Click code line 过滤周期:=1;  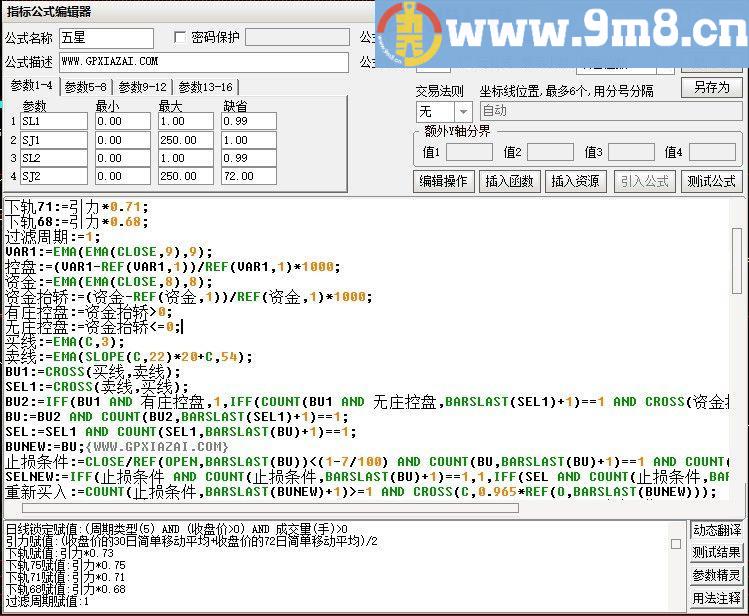[53, 237]
